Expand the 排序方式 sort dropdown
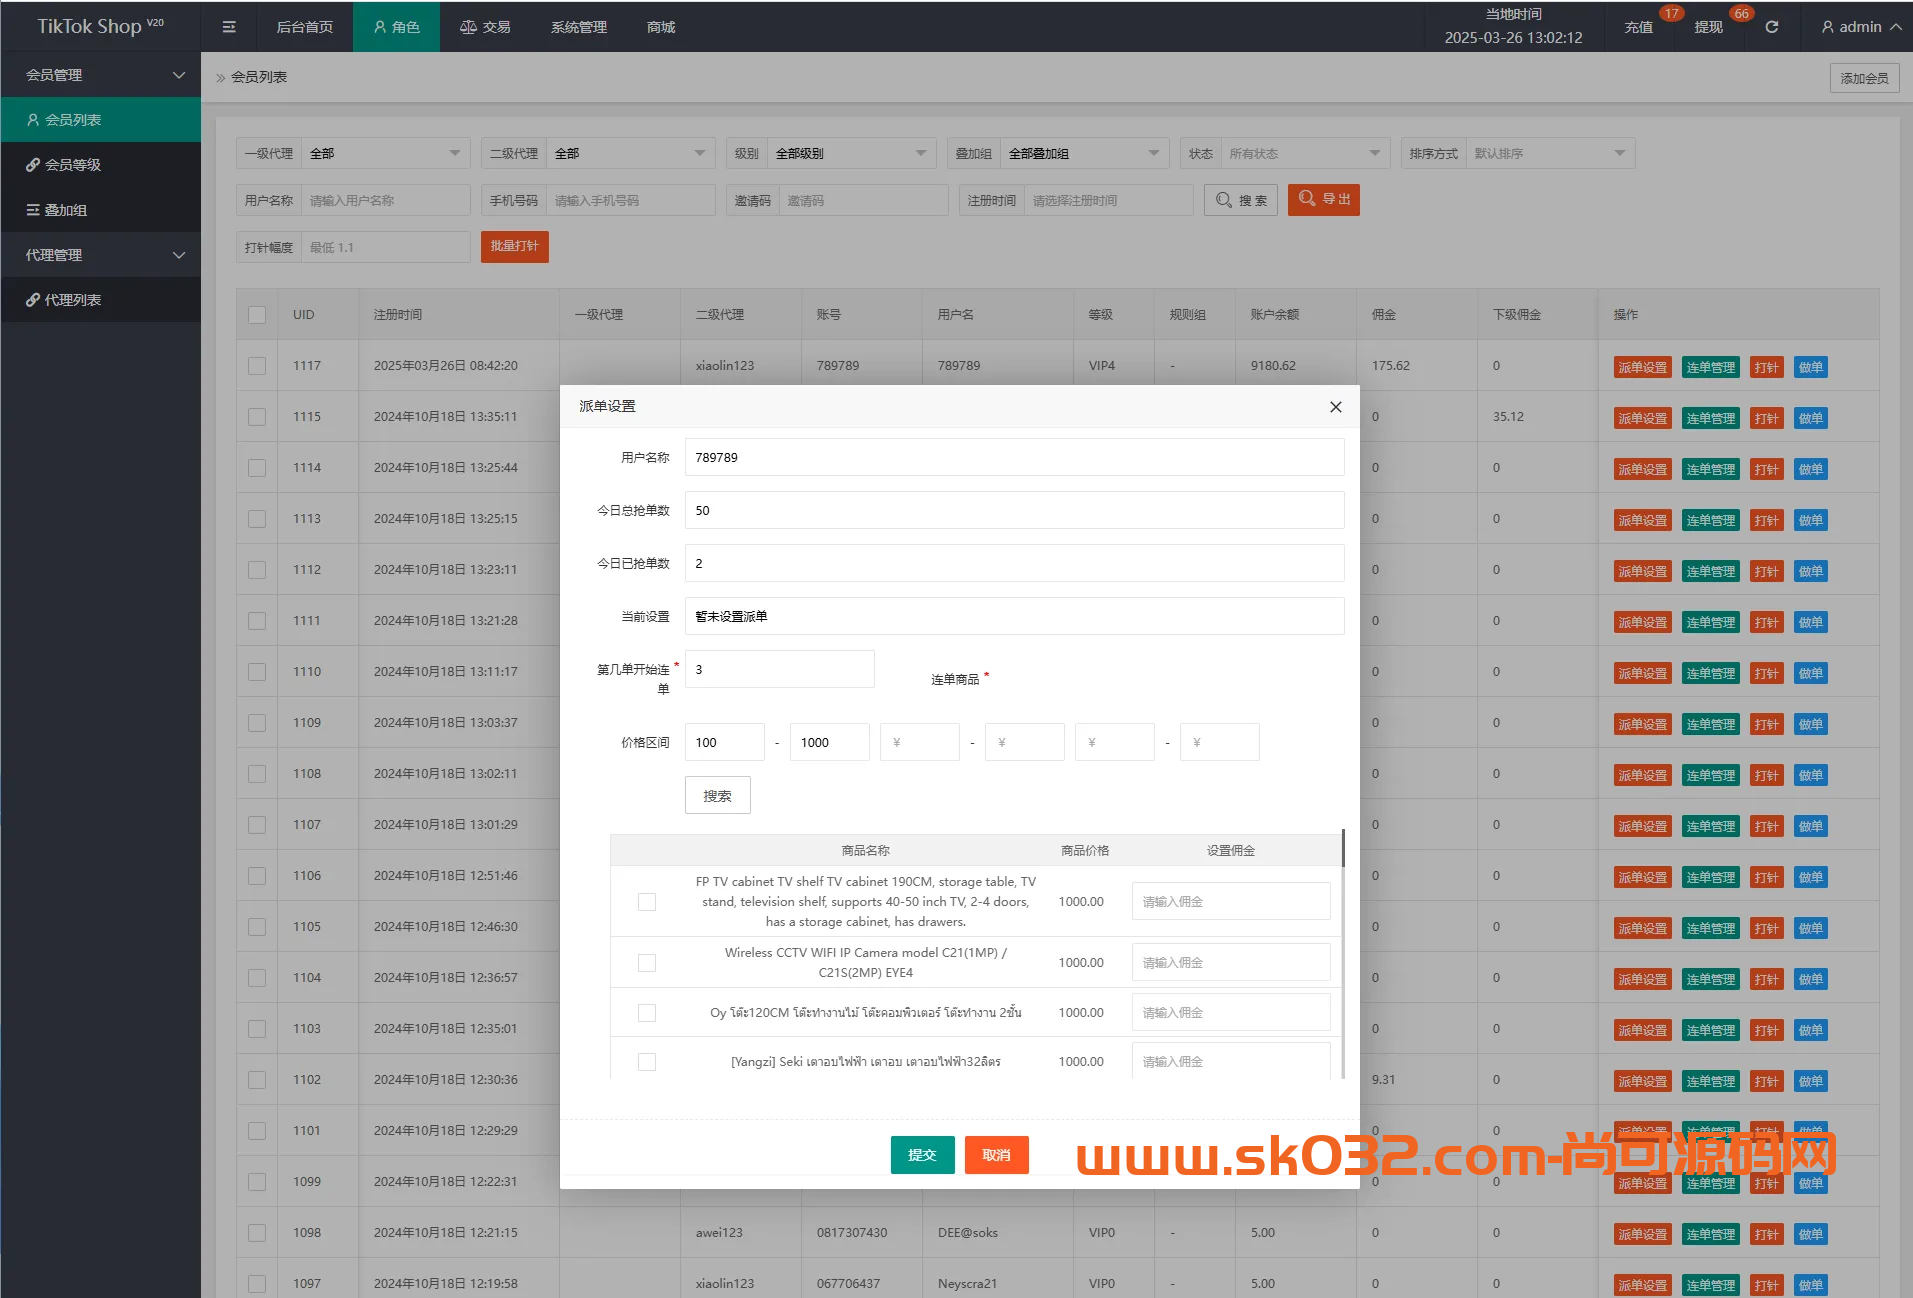Image resolution: width=1913 pixels, height=1298 pixels. tap(1549, 153)
